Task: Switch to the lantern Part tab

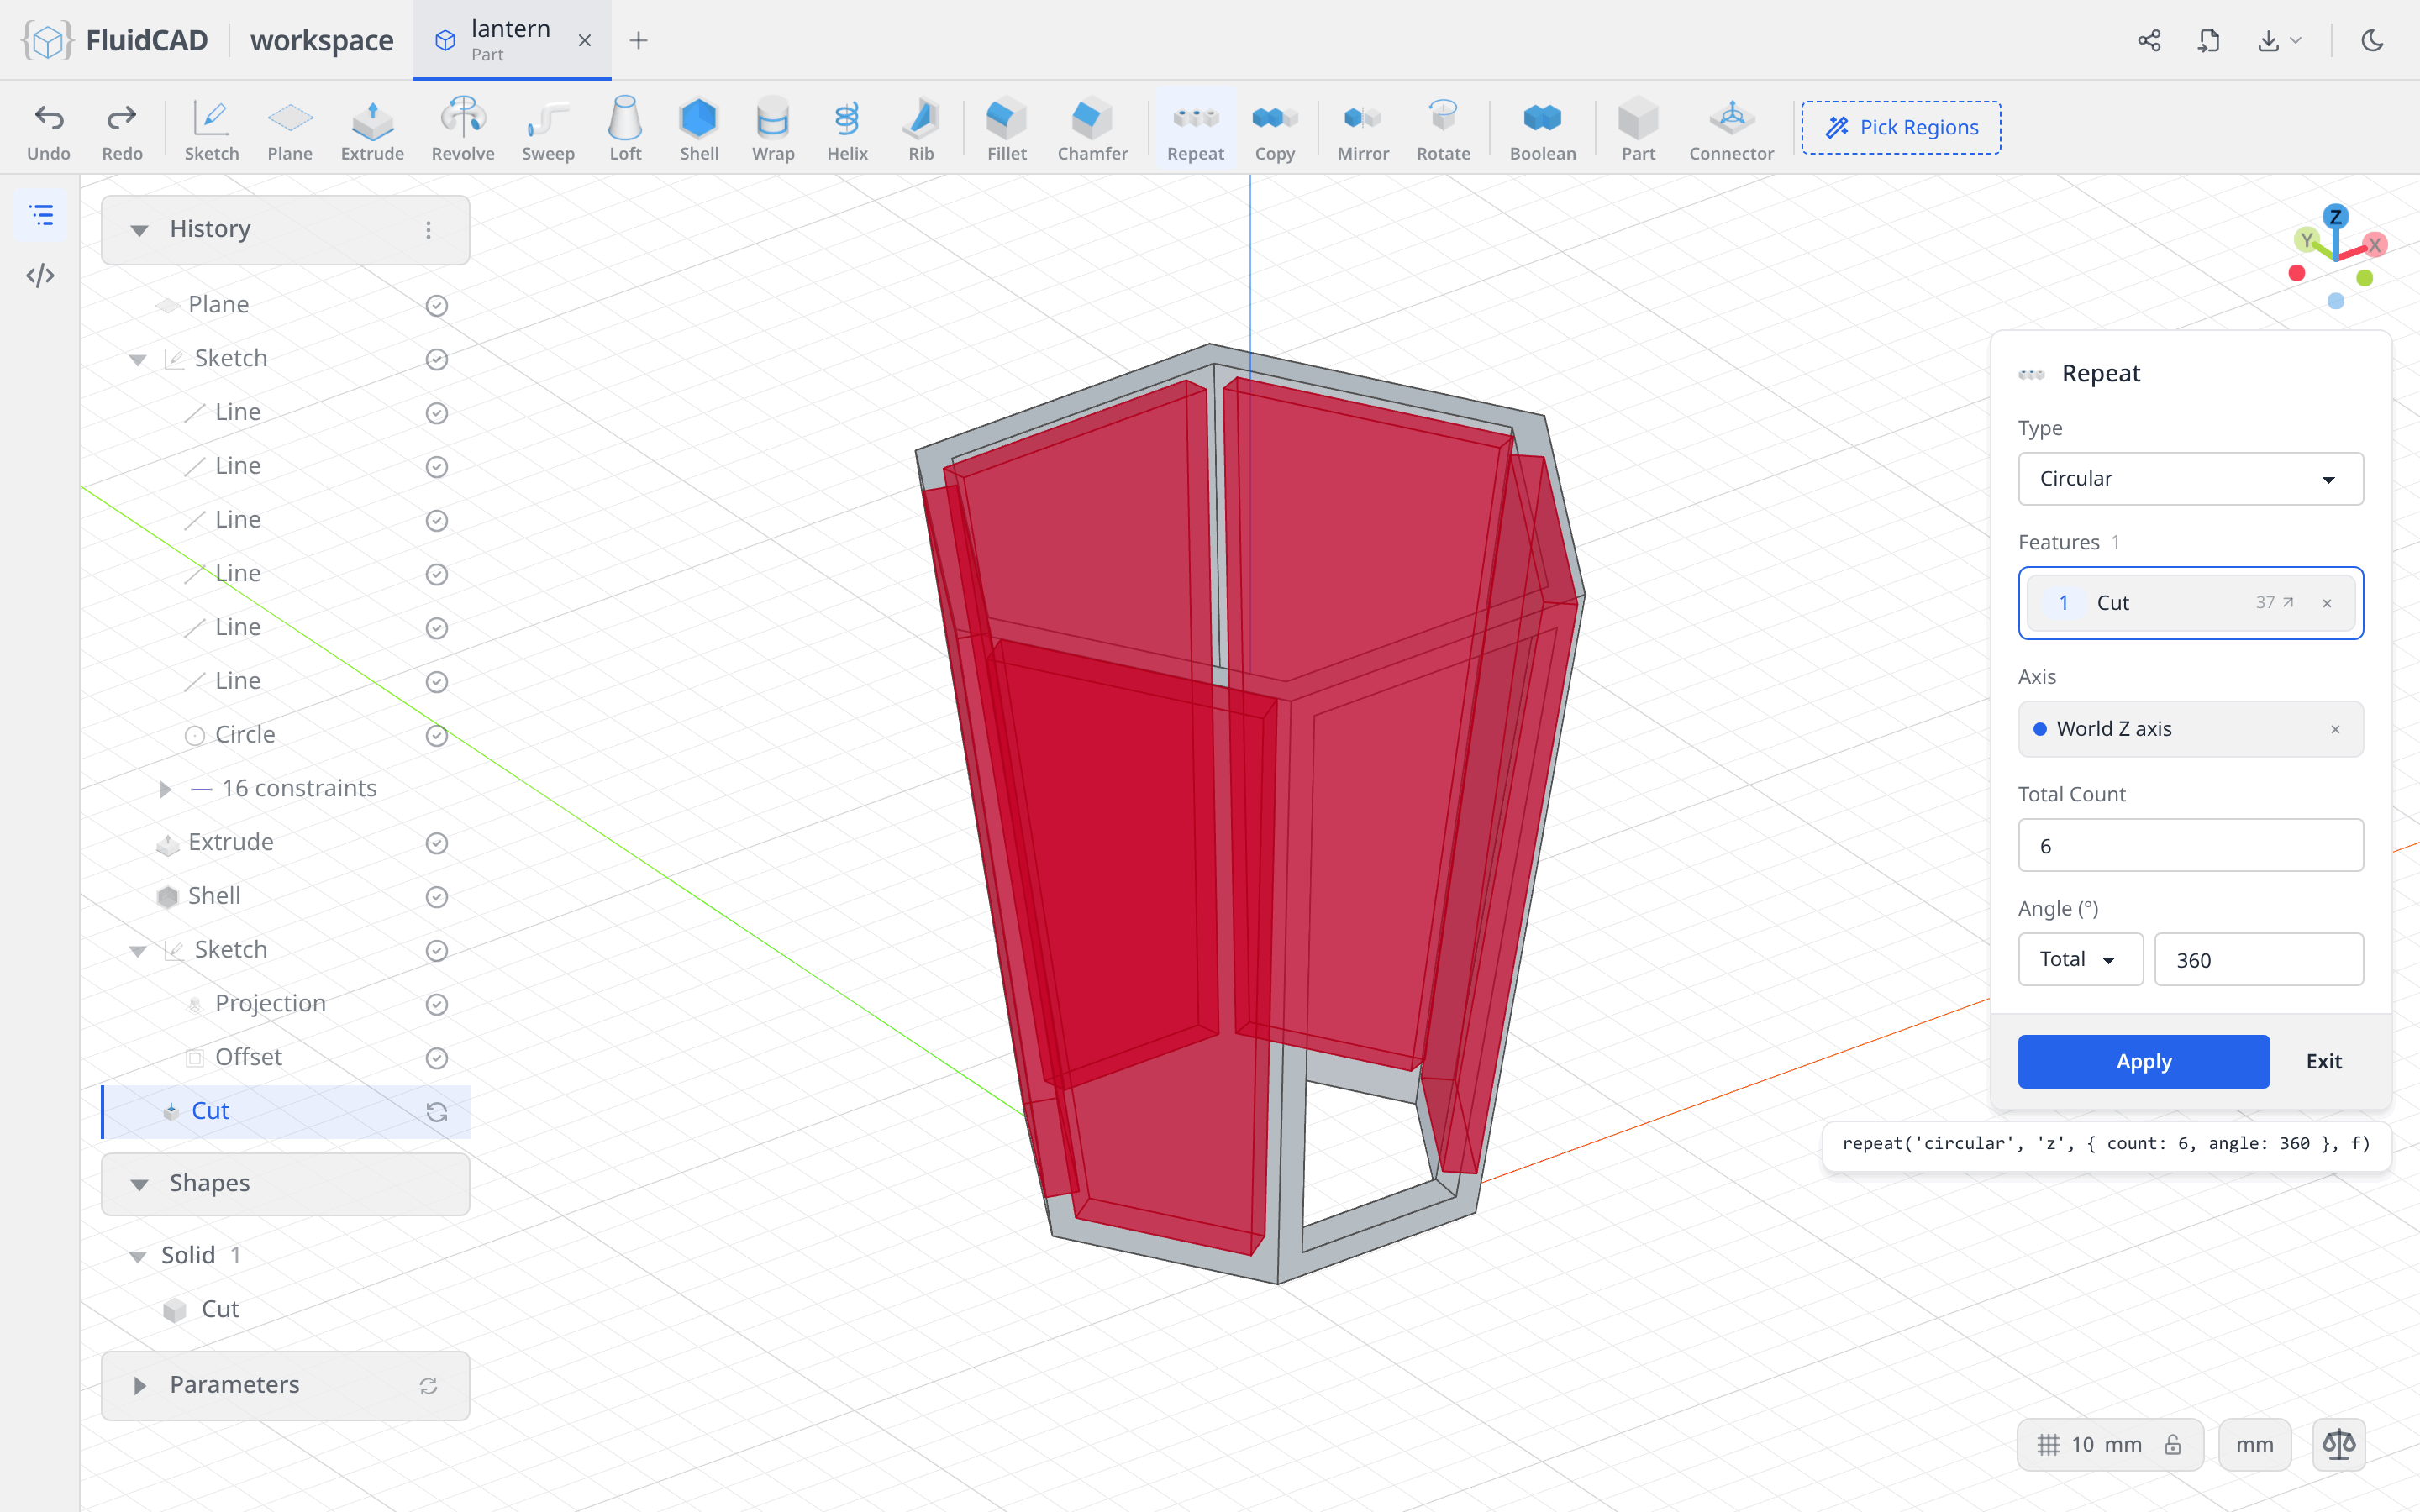Action: [512, 40]
